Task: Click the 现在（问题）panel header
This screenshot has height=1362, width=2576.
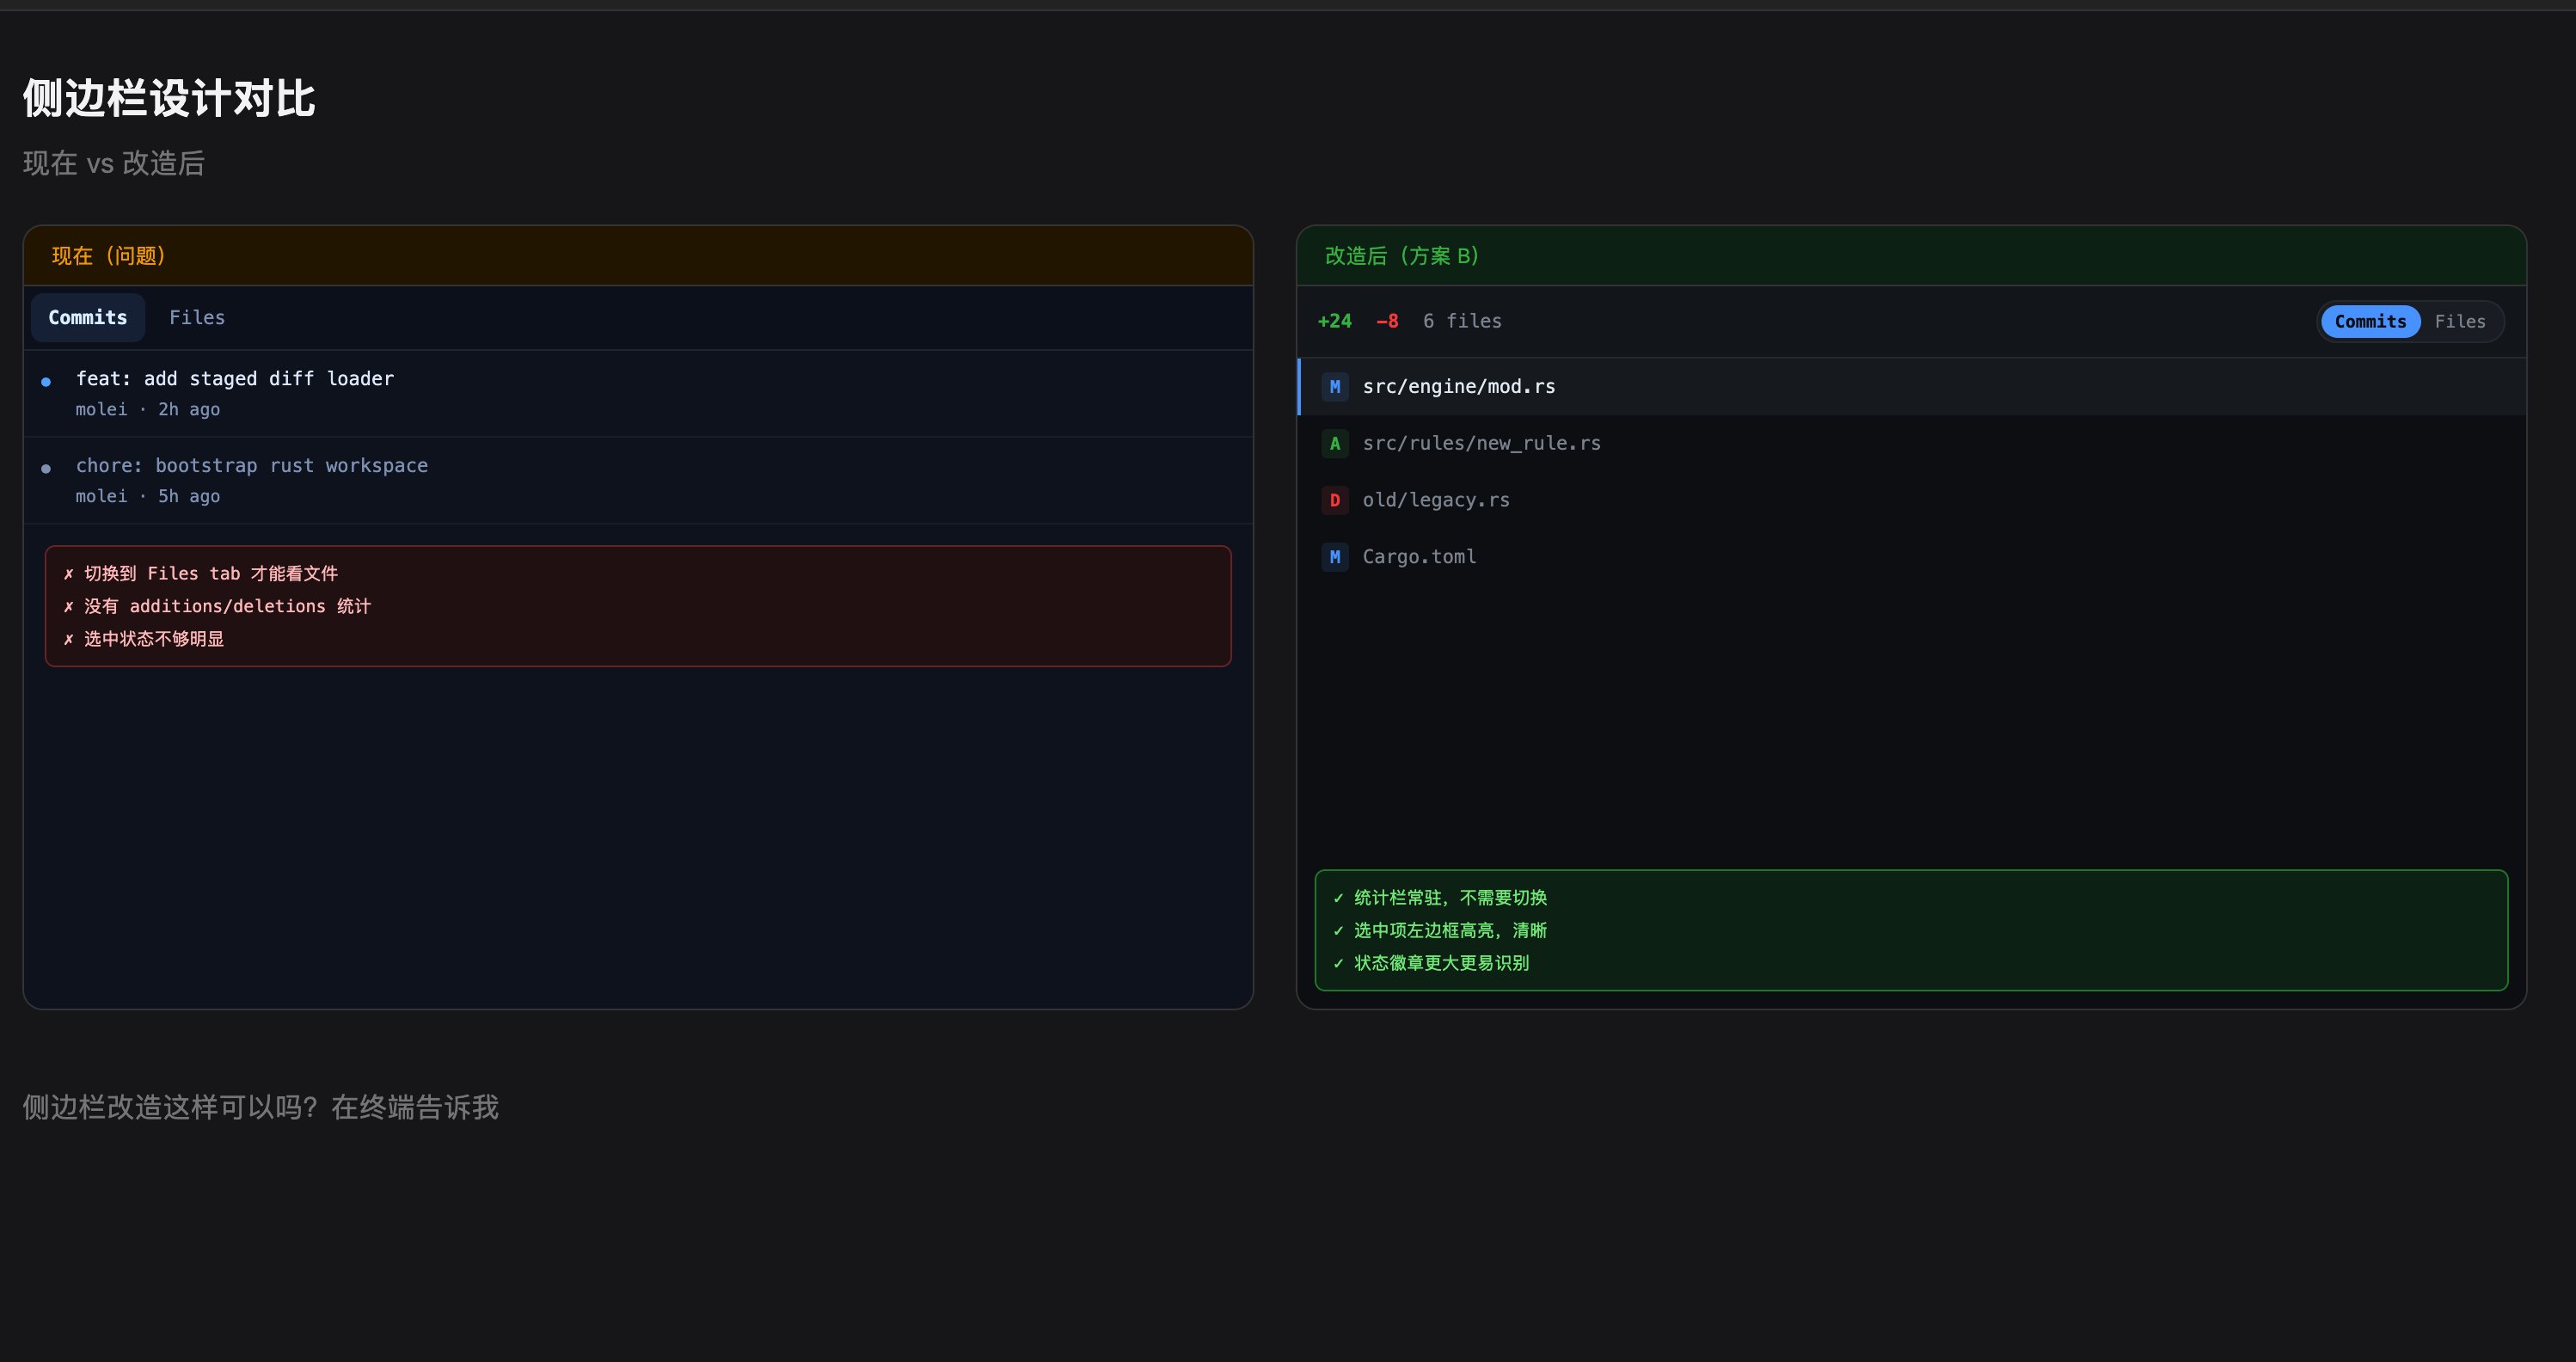Action: [x=108, y=256]
